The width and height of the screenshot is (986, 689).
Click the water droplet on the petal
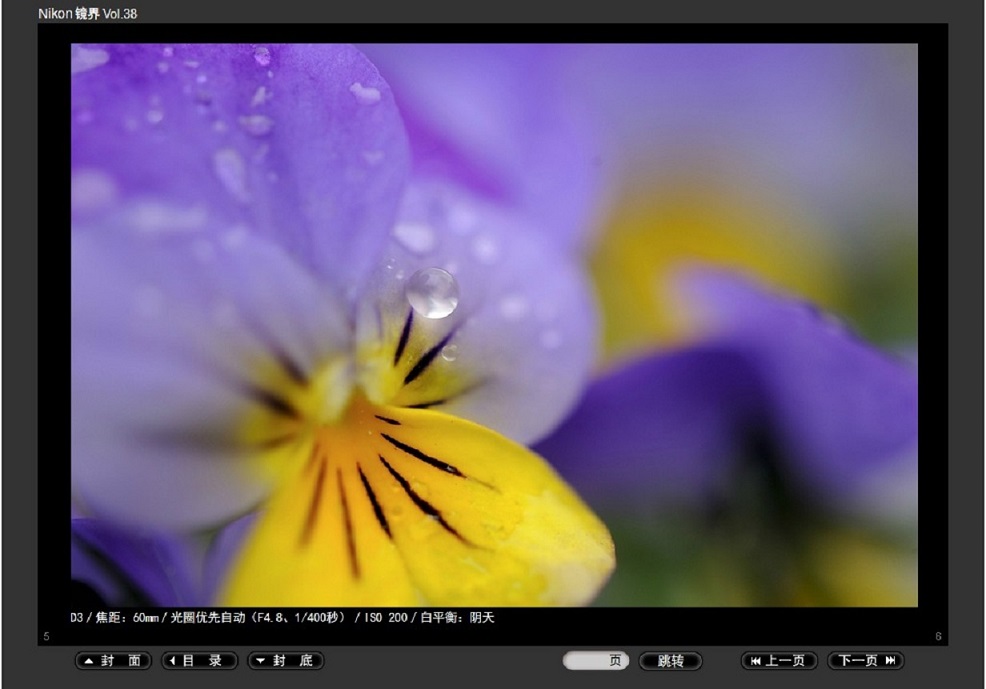click(x=432, y=292)
